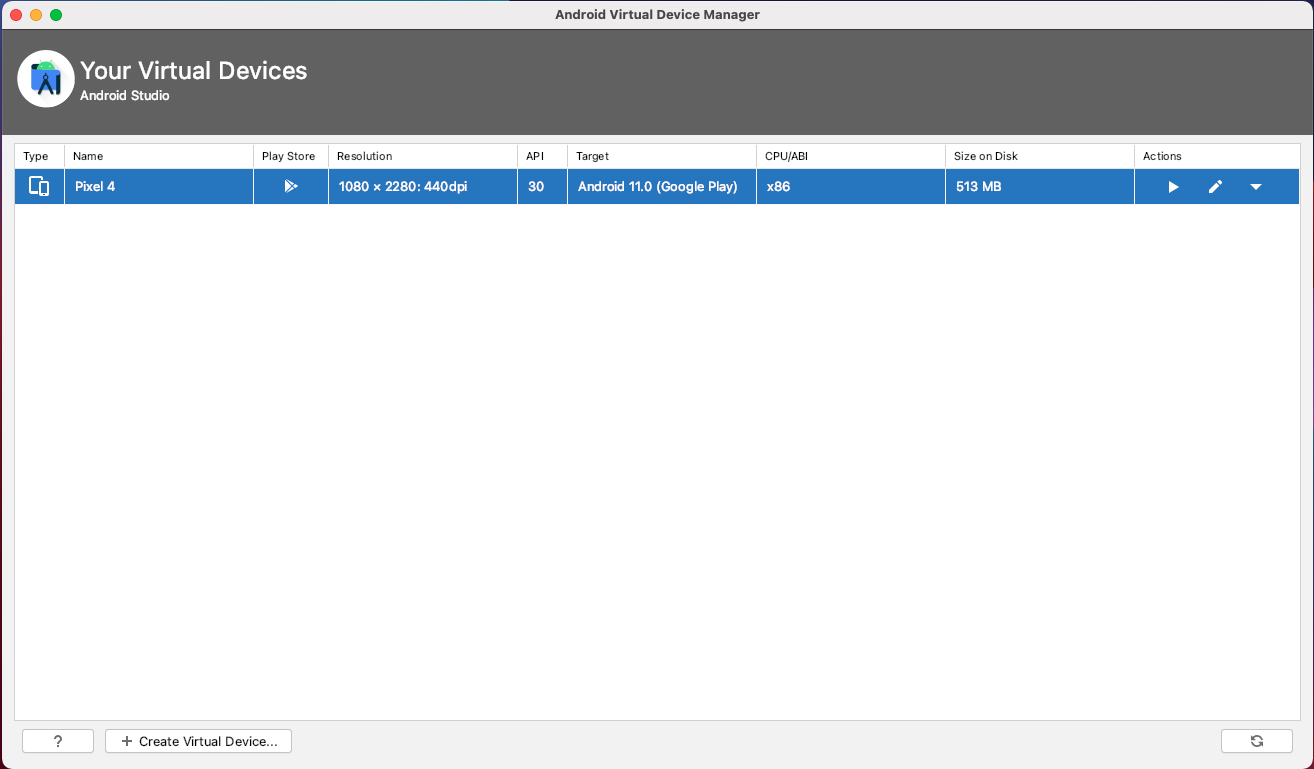Click the API value 30 cell

(542, 186)
